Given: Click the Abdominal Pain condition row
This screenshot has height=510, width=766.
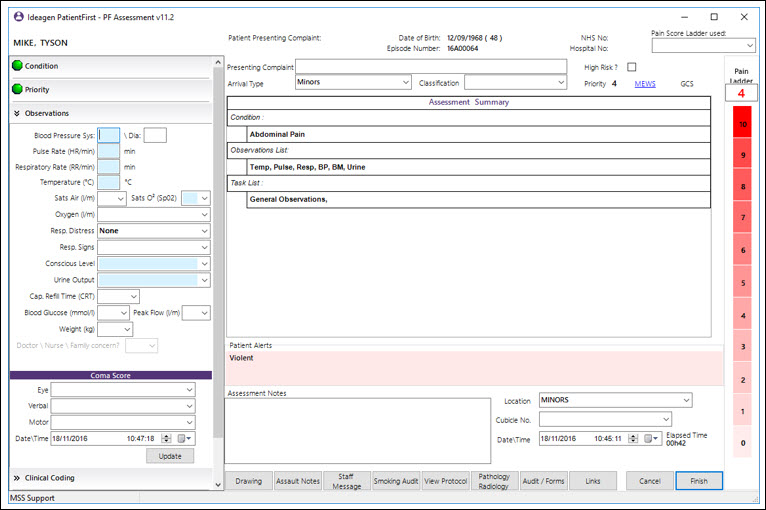Looking at the screenshot, I should click(478, 134).
